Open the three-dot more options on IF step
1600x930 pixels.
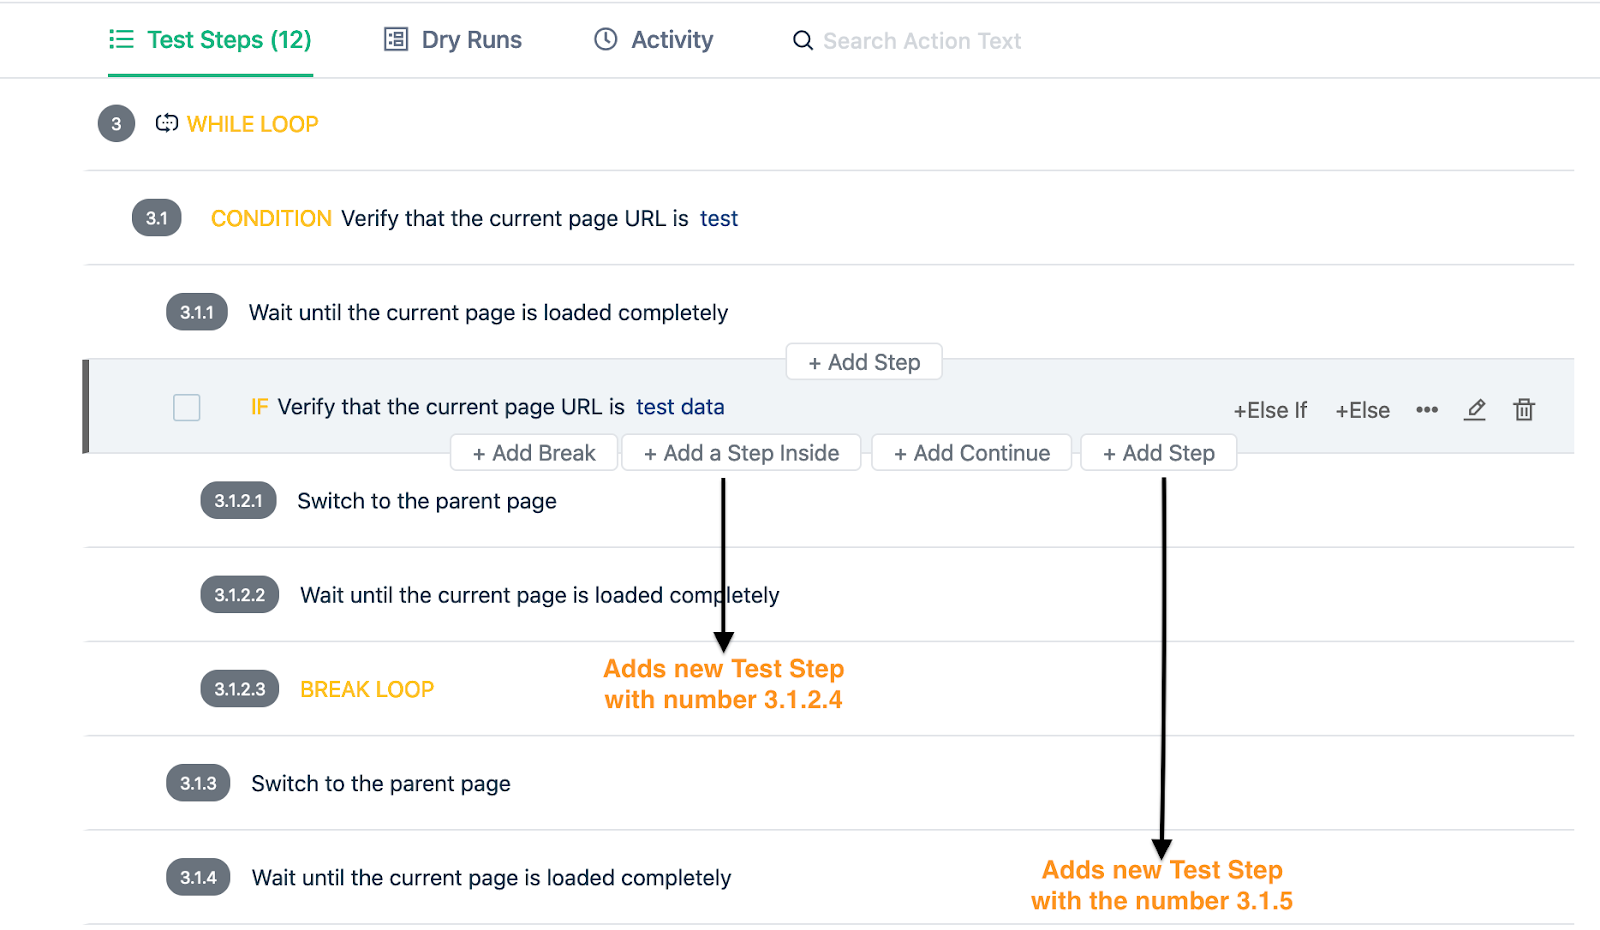click(x=1427, y=410)
